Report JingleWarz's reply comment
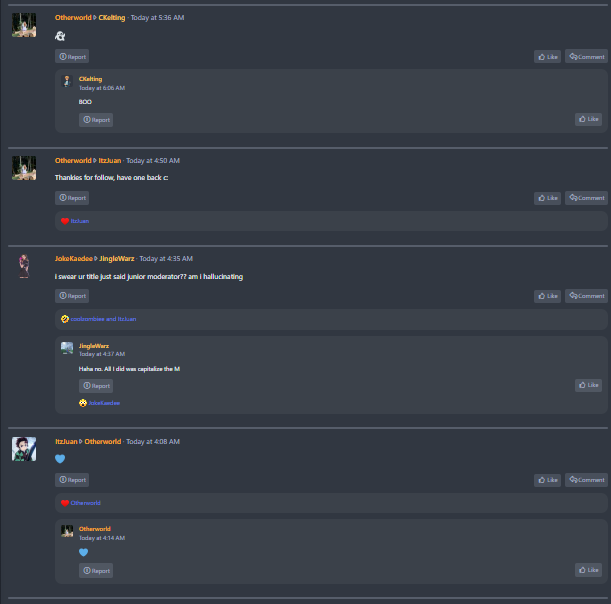This screenshot has width=611, height=604. coord(96,386)
